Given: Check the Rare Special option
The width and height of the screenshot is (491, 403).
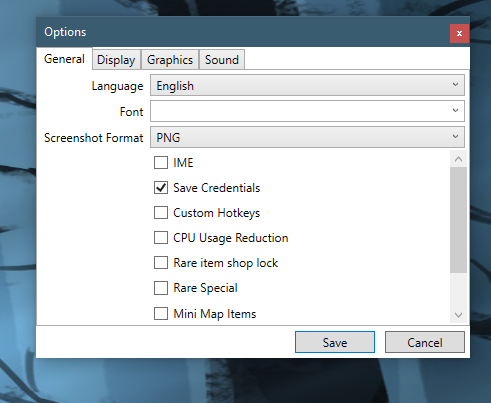Looking at the screenshot, I should pos(161,288).
